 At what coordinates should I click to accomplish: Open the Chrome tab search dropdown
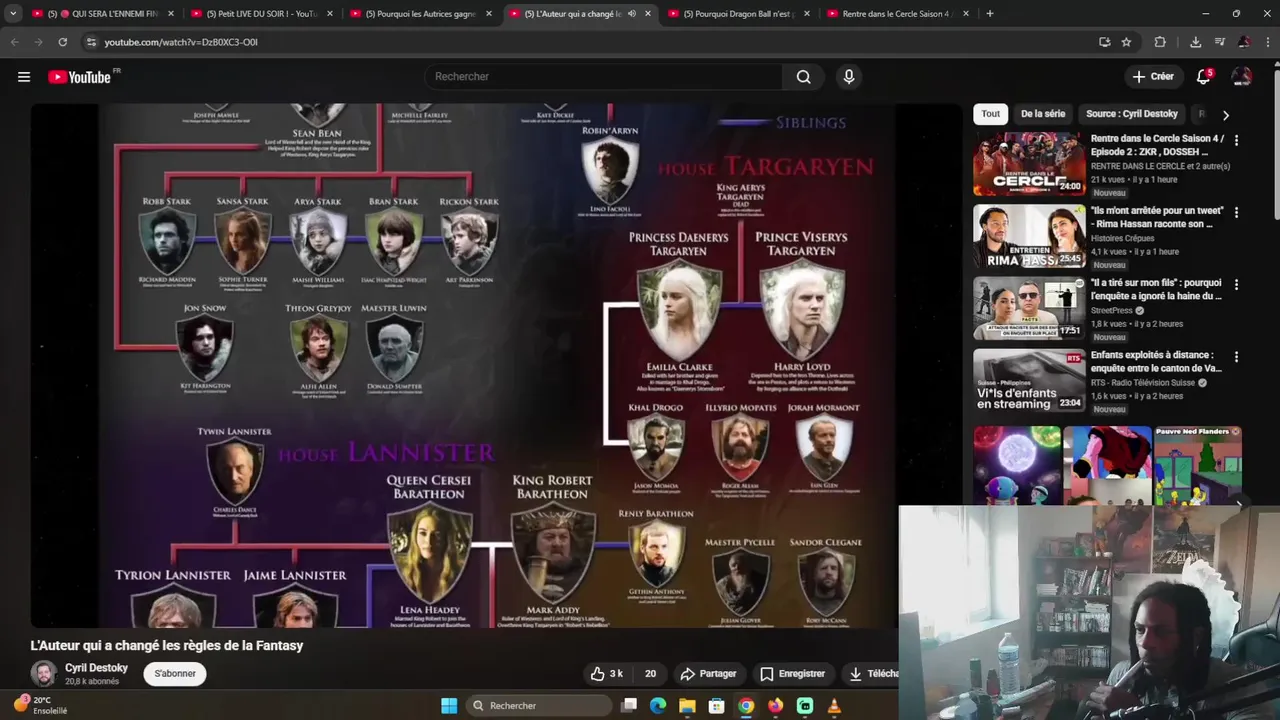[x=13, y=14]
